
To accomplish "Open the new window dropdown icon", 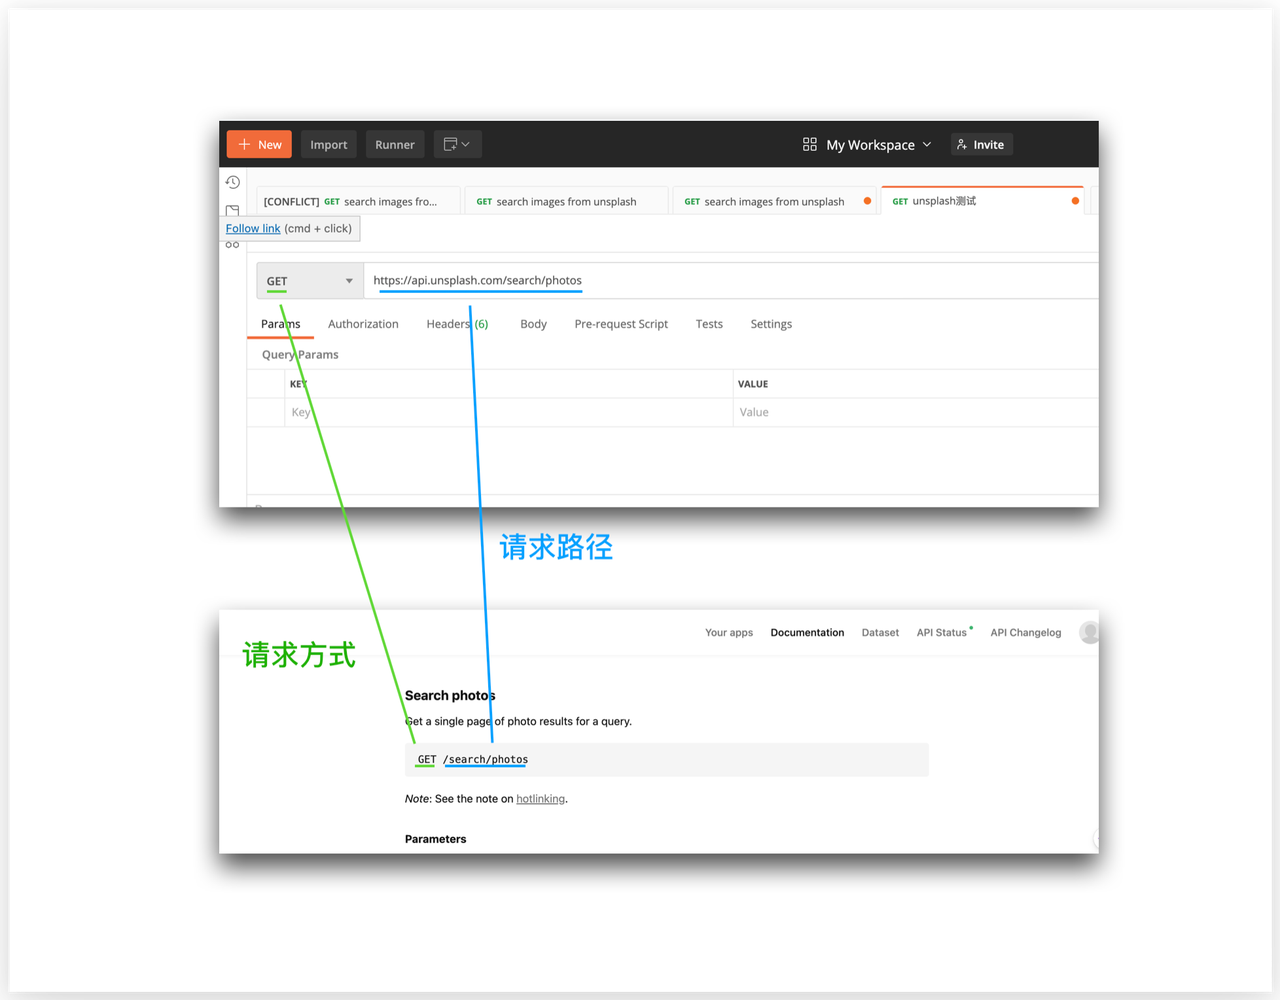I will pyautogui.click(x=458, y=144).
